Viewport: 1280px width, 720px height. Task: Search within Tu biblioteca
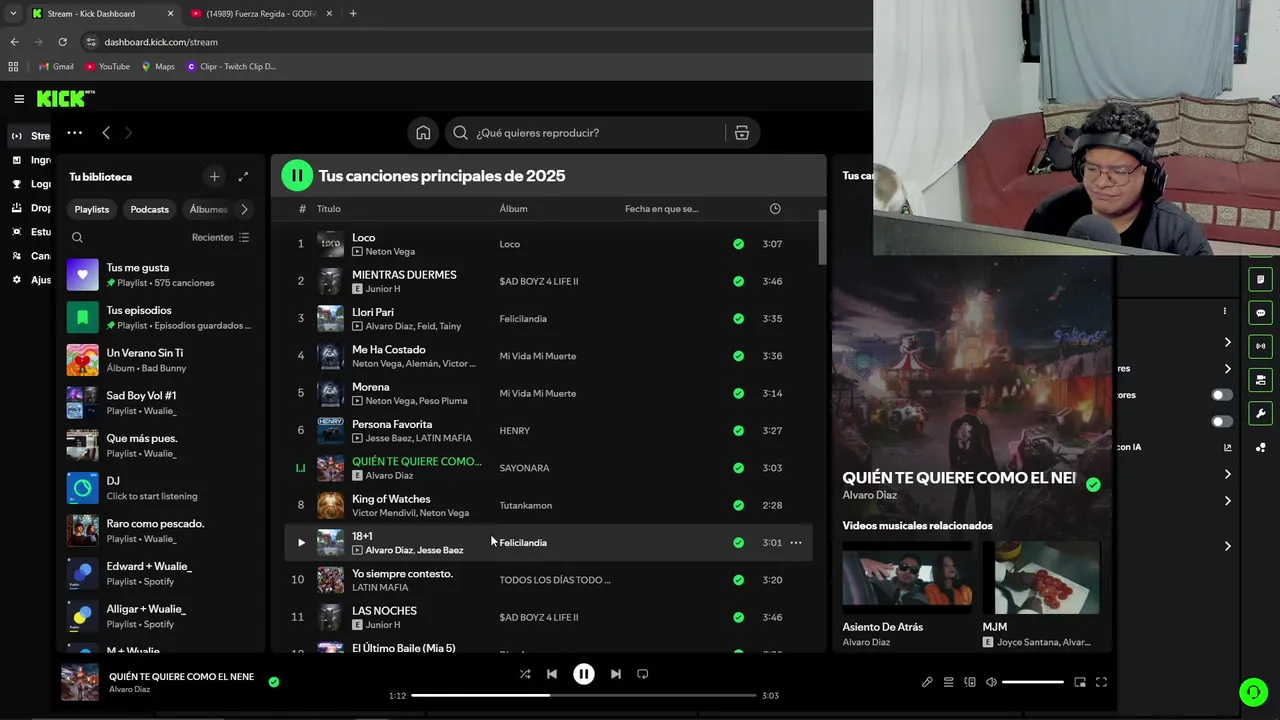click(x=77, y=238)
